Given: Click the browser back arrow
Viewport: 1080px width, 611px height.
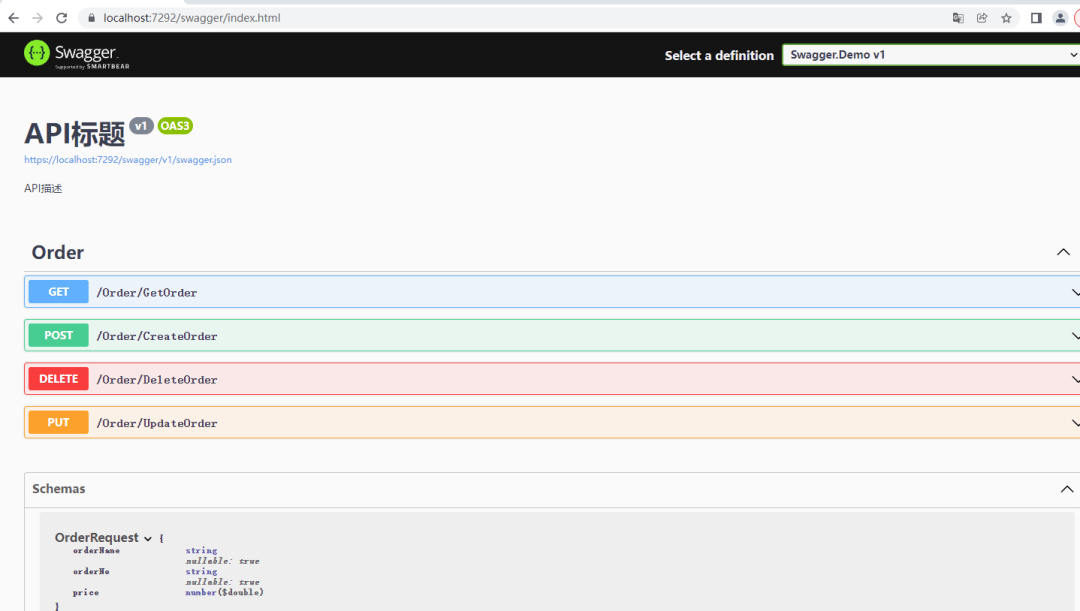Looking at the screenshot, I should [x=14, y=18].
